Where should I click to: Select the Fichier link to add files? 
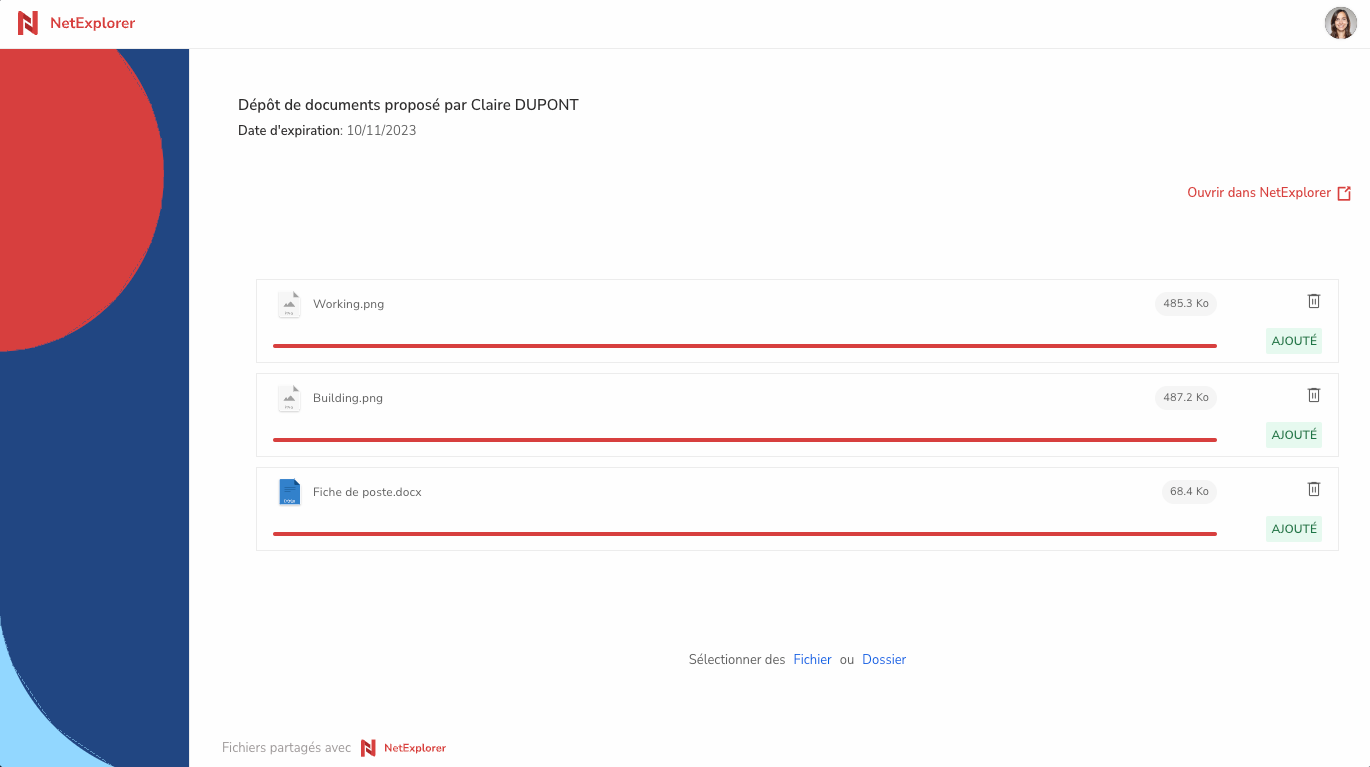click(x=812, y=660)
